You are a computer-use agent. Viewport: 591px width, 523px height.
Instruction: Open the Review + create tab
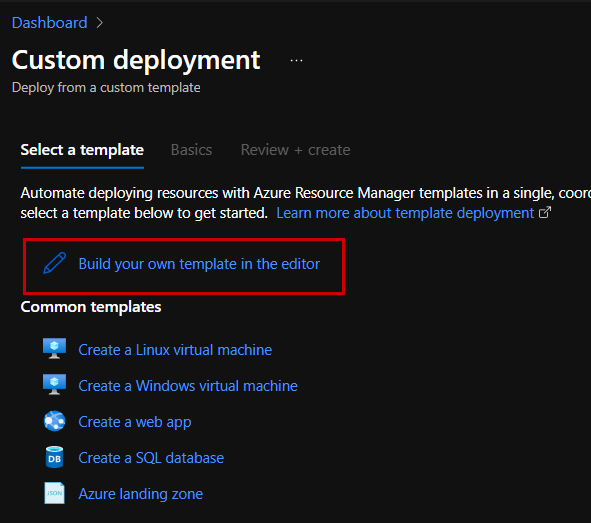coord(296,150)
